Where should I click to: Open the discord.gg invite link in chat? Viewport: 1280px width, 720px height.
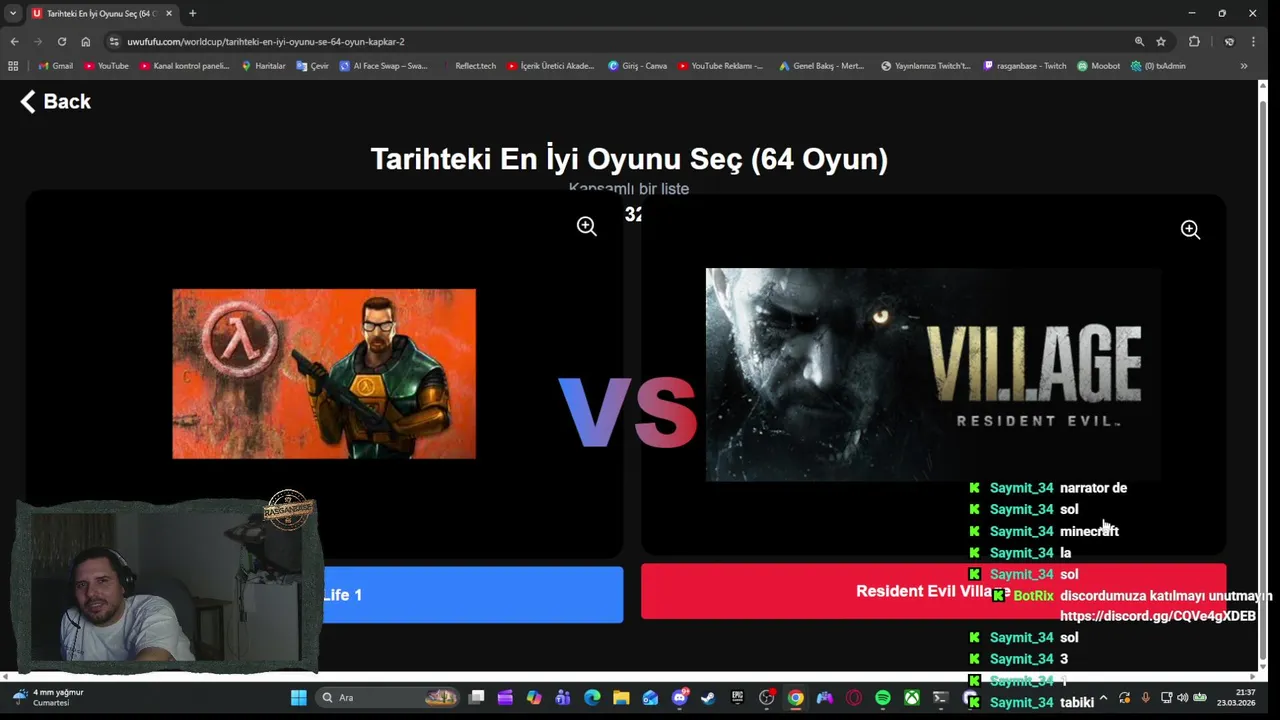point(1157,616)
